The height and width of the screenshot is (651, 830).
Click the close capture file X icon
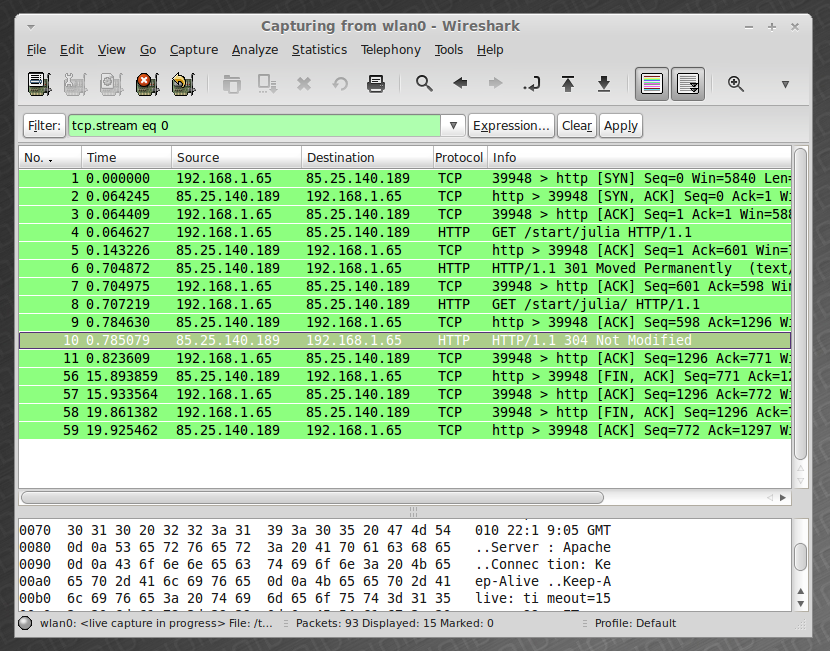point(304,84)
